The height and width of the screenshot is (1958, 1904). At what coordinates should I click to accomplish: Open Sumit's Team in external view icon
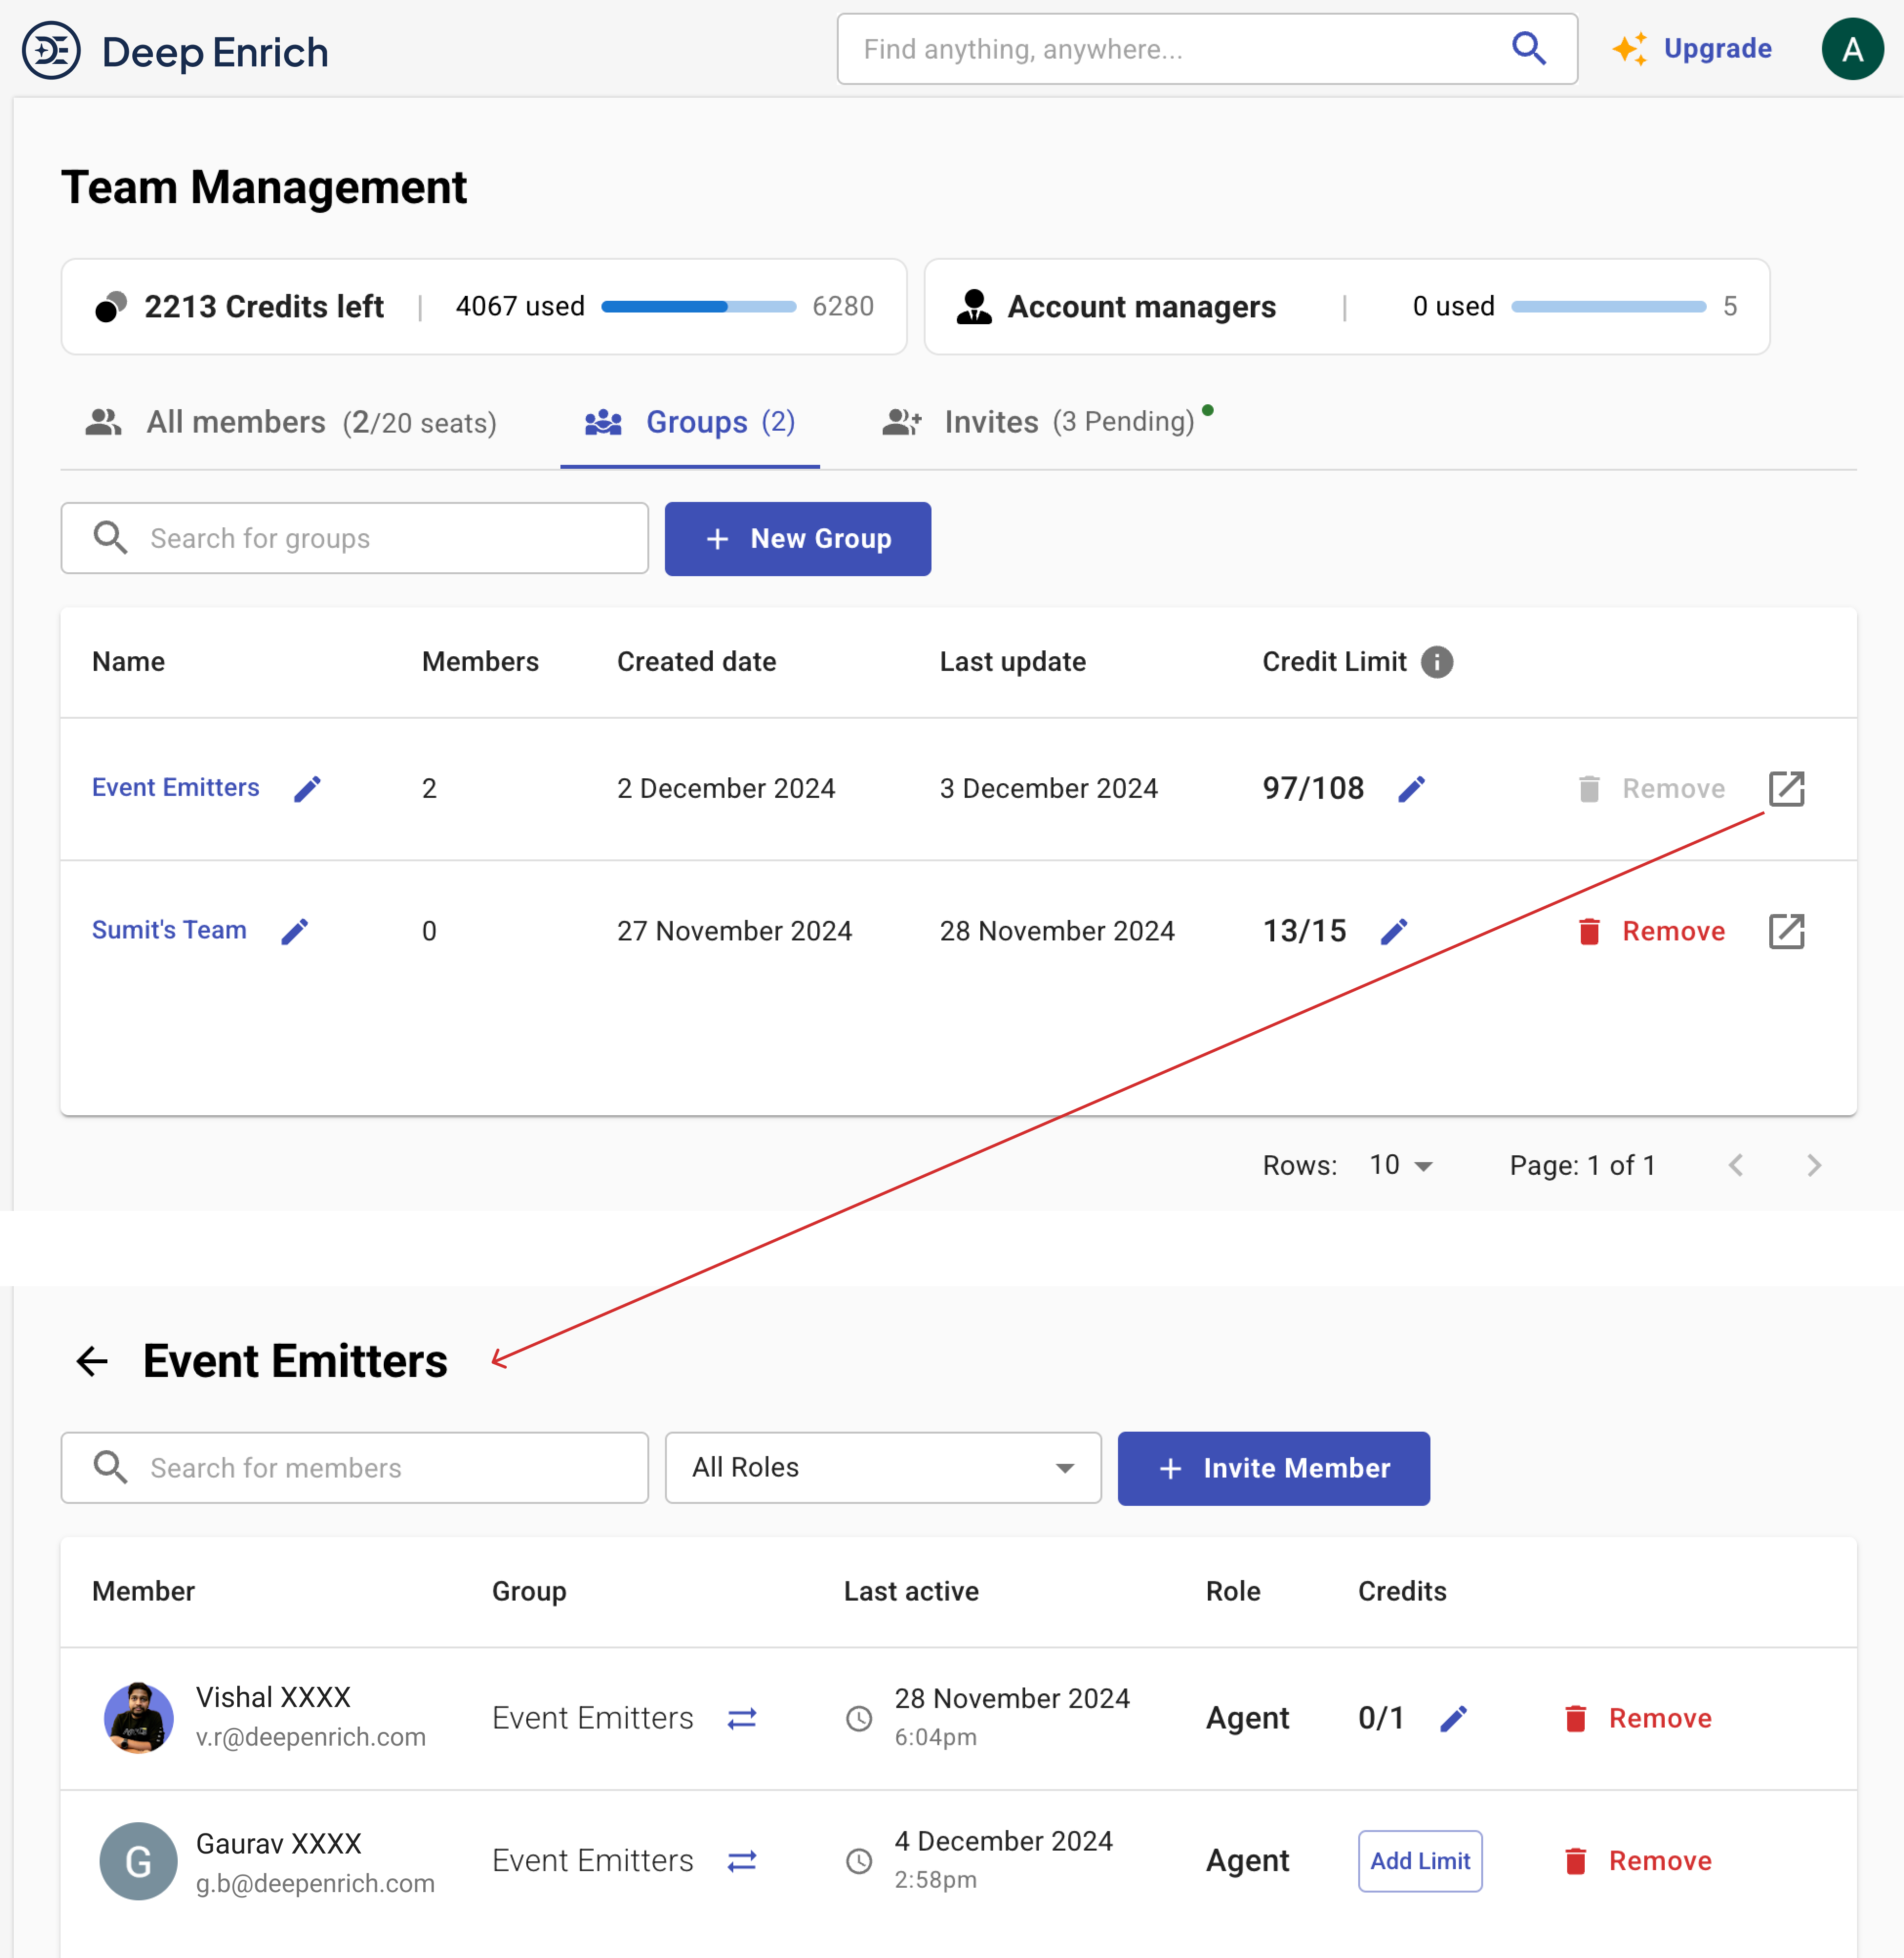click(1786, 931)
